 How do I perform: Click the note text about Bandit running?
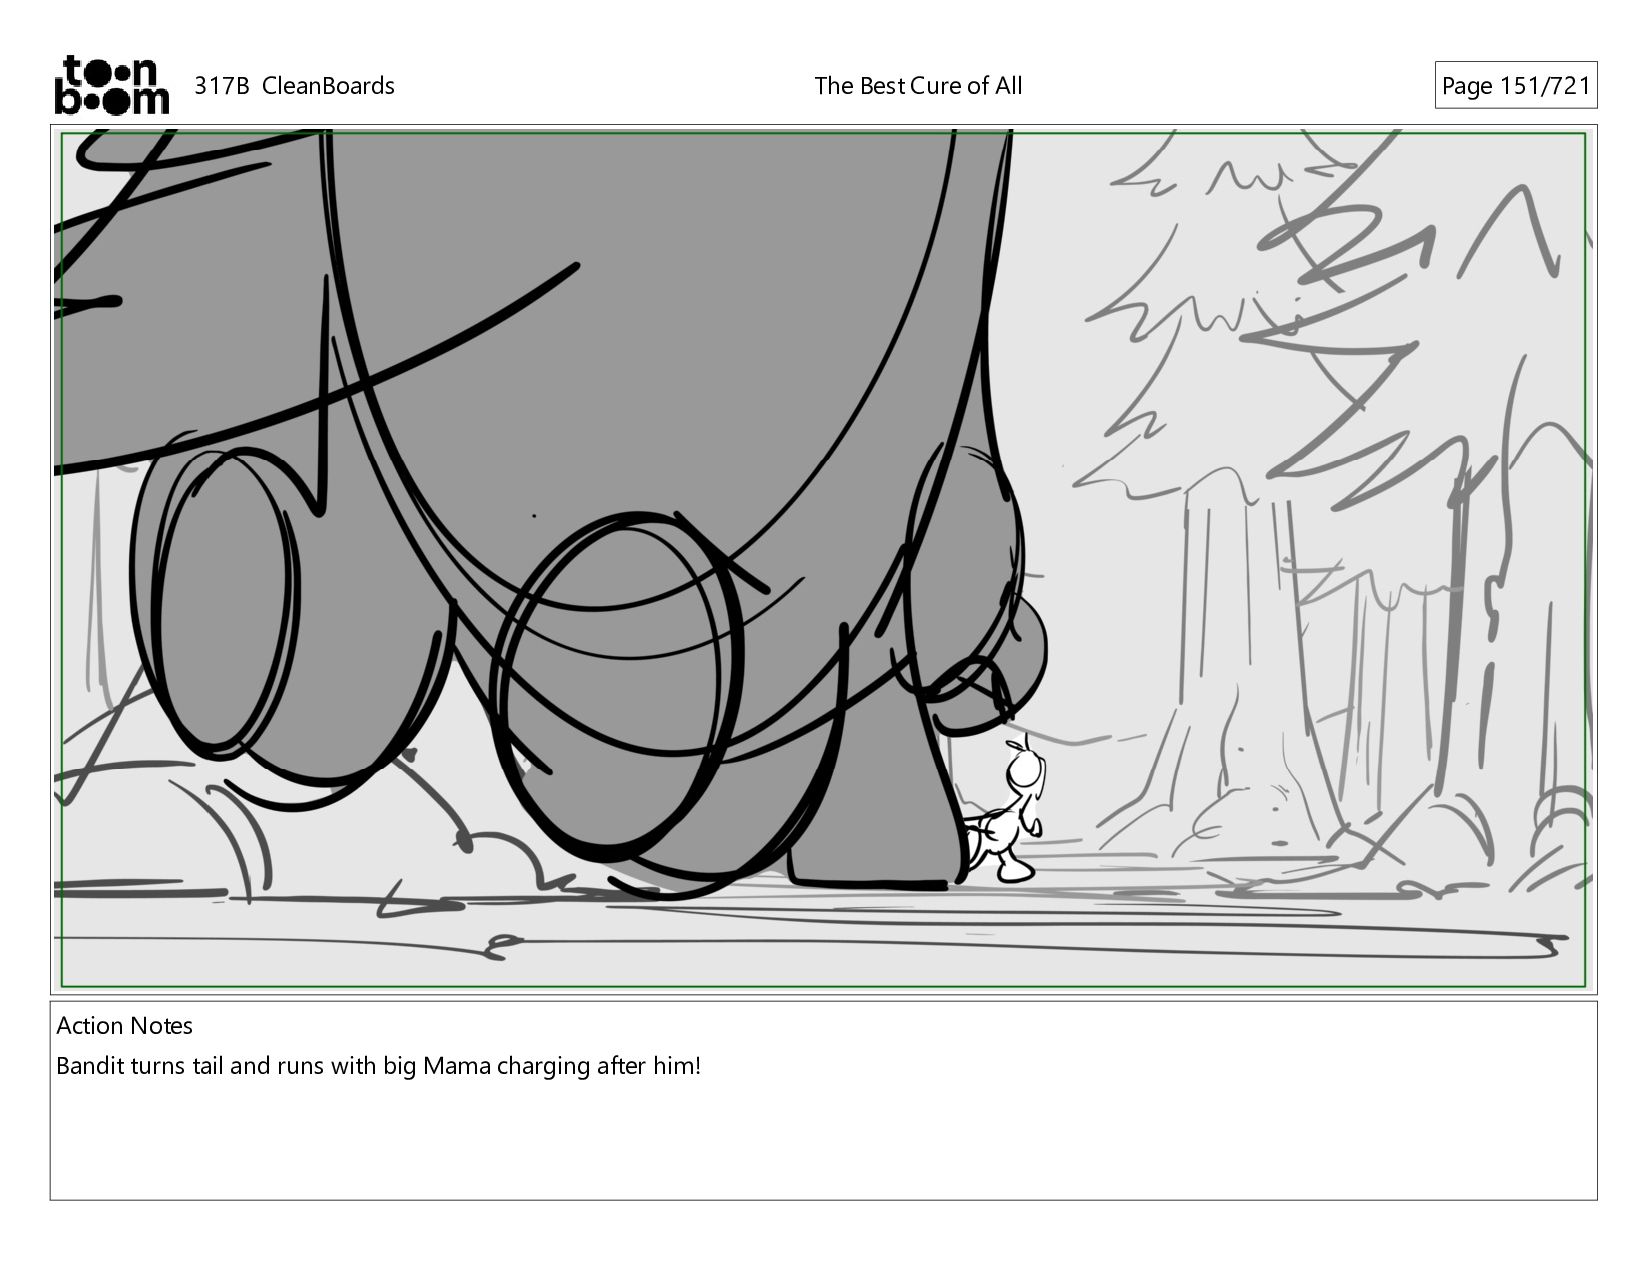click(379, 1066)
